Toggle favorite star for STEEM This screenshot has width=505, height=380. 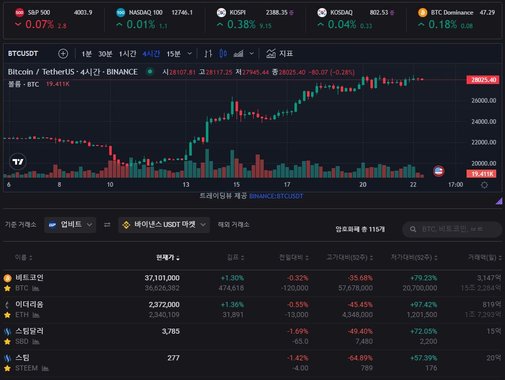tap(7, 368)
